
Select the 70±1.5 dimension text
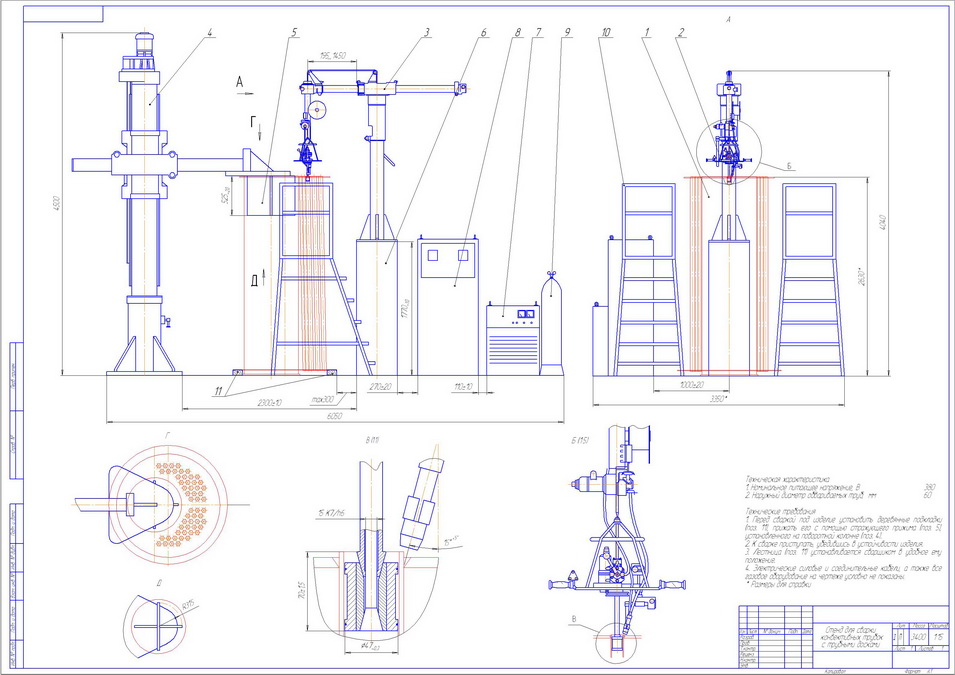point(301,592)
